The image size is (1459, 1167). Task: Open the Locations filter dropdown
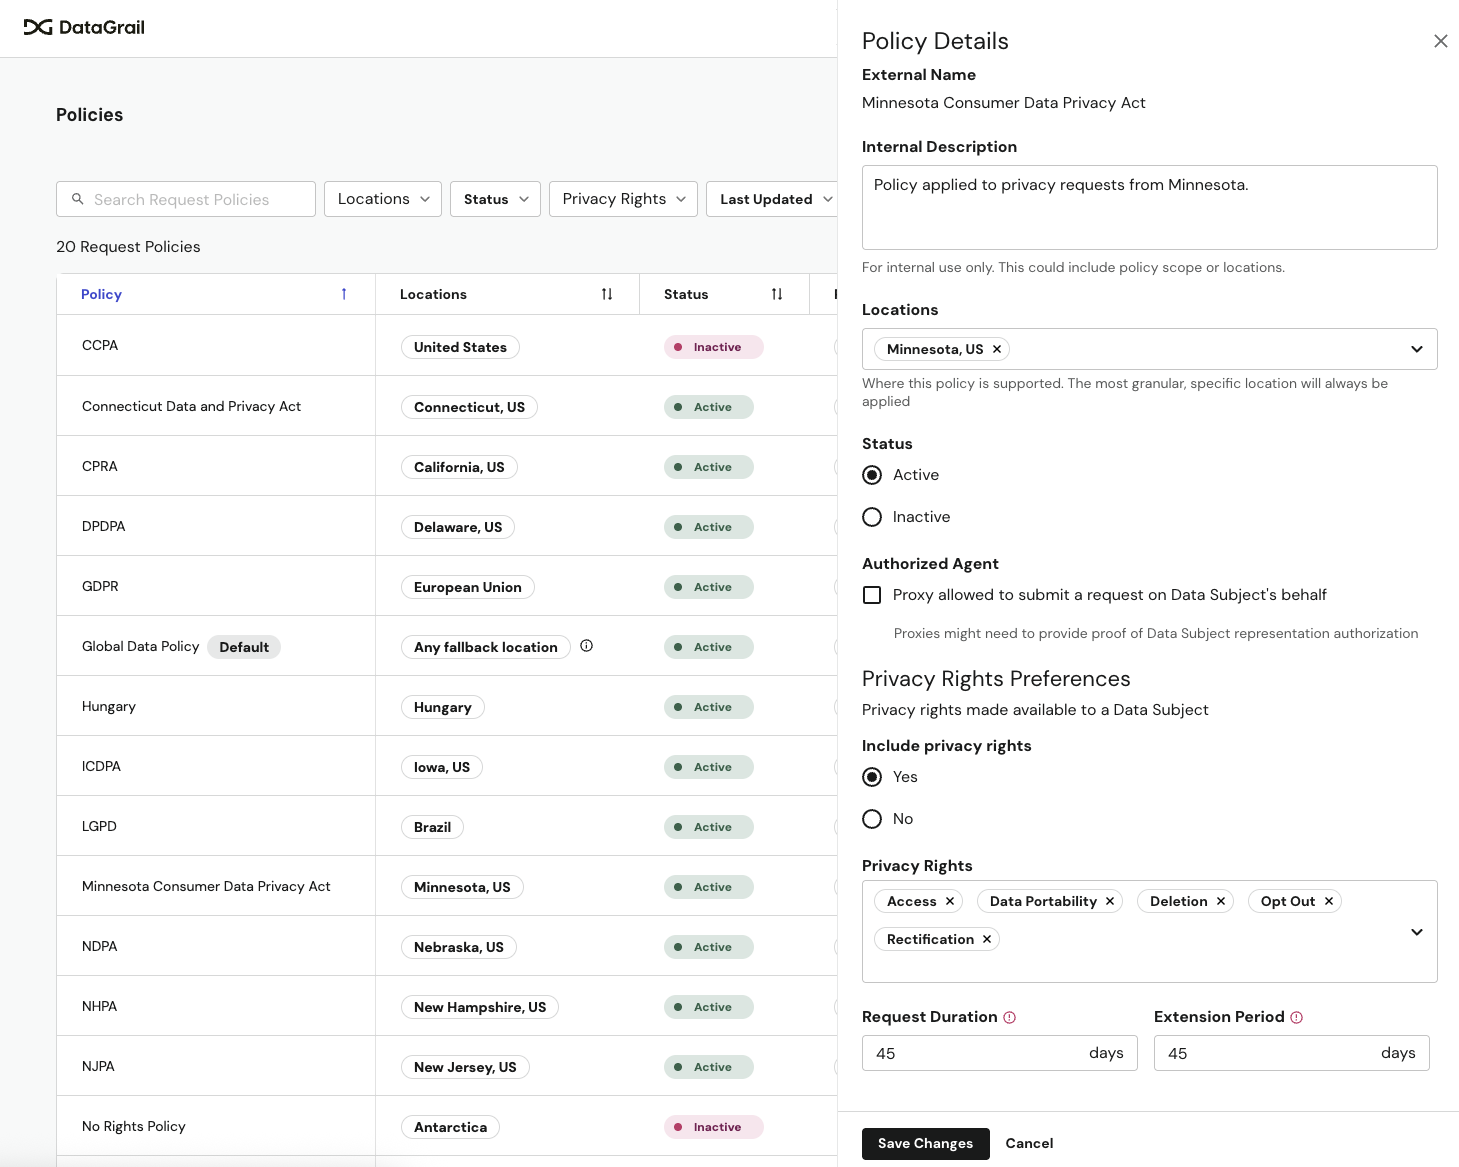382,199
